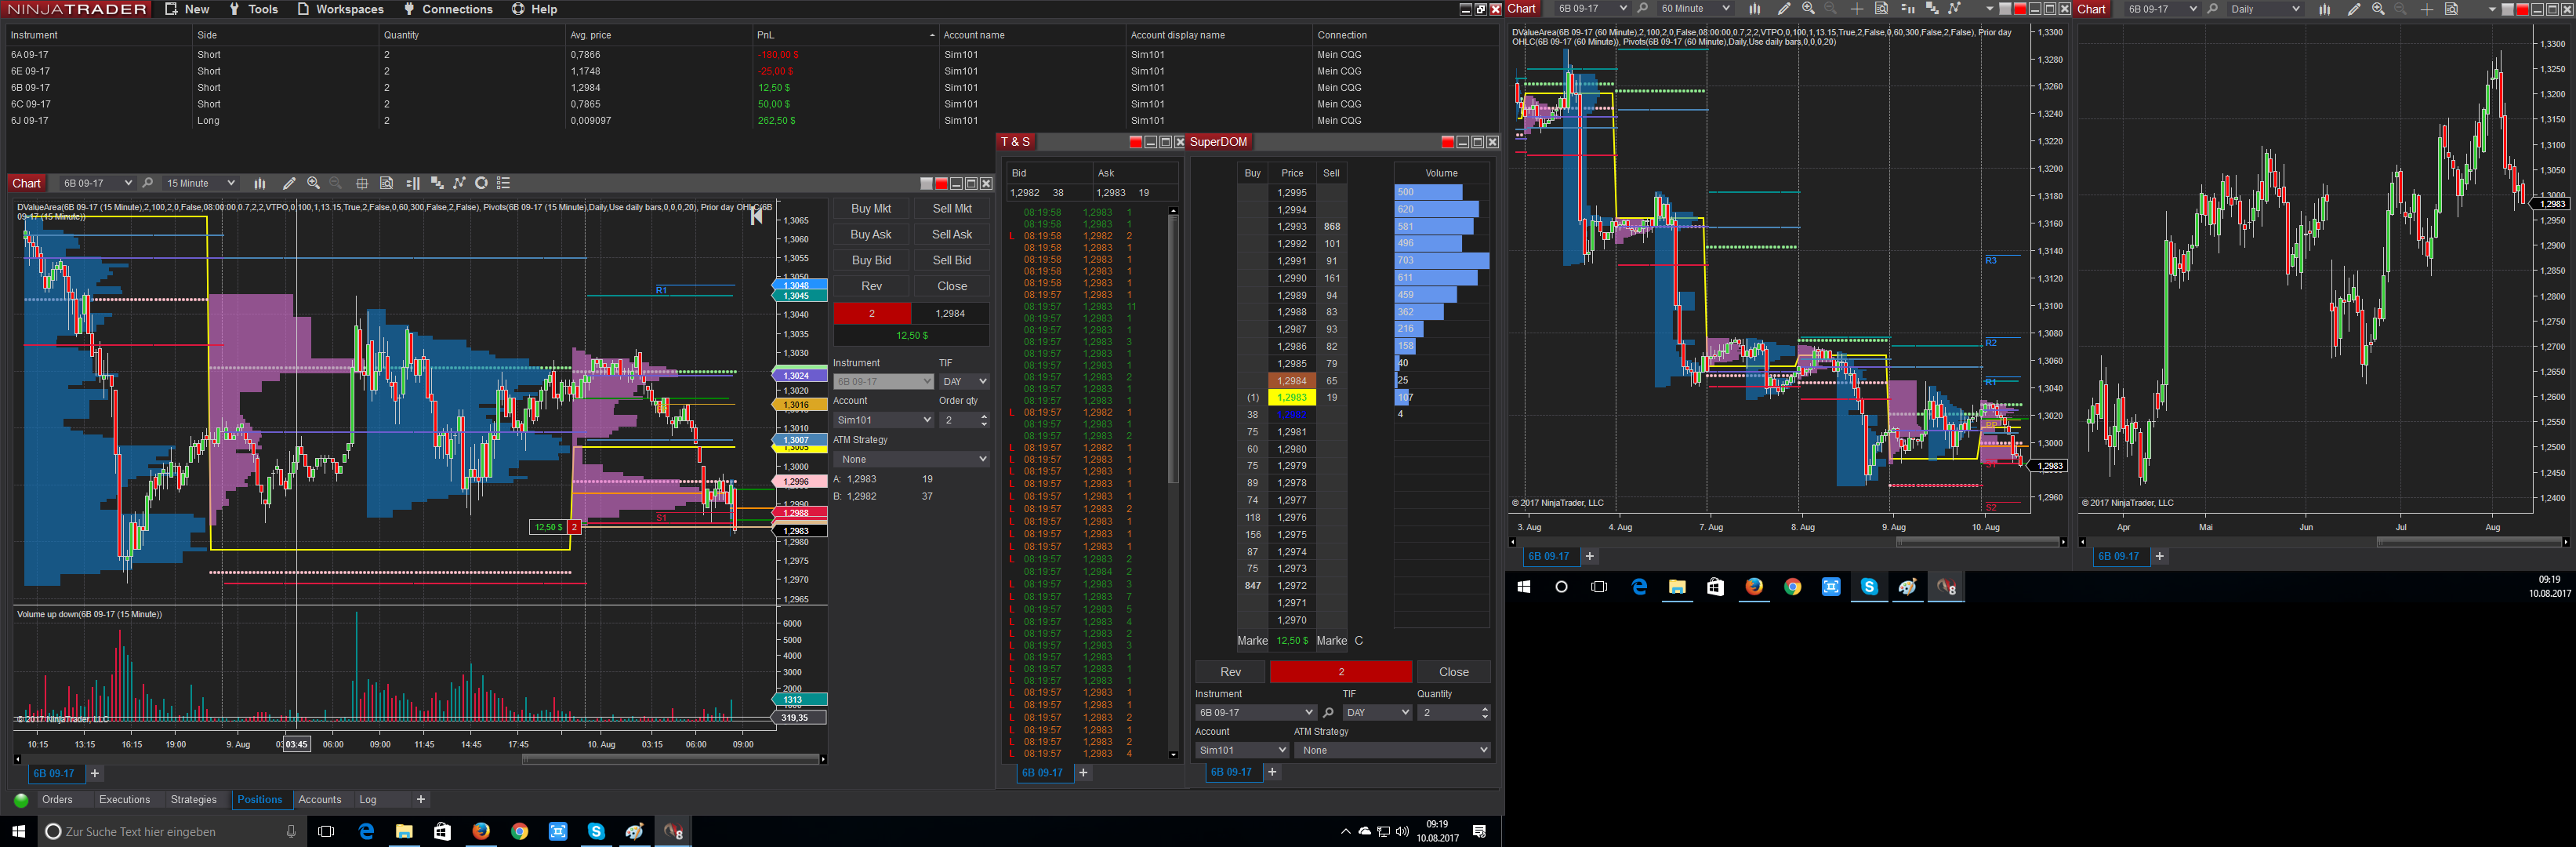Click Order qty stepper in chart trader
The height and width of the screenshot is (847, 2576).
[984, 420]
